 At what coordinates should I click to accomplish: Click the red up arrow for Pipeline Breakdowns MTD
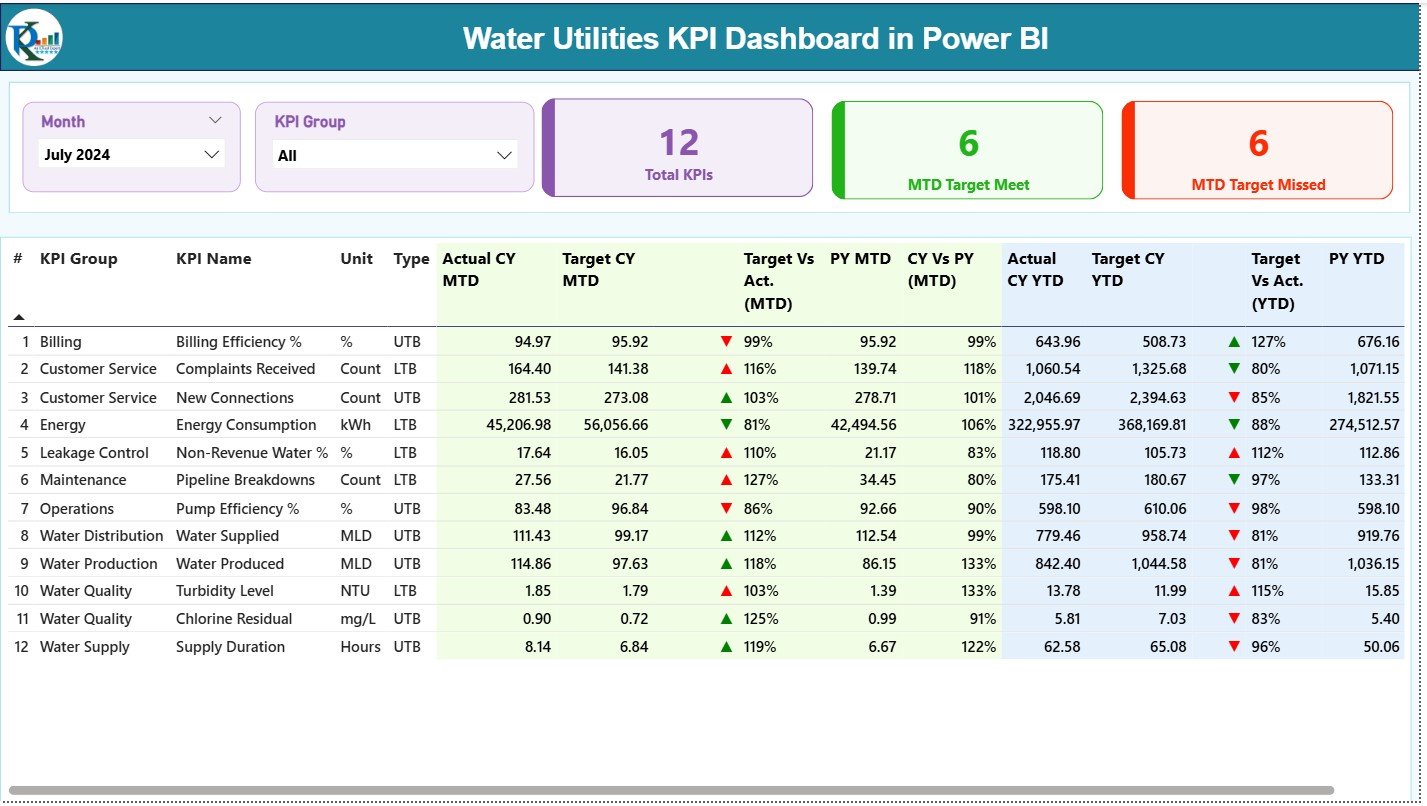pyautogui.click(x=726, y=481)
